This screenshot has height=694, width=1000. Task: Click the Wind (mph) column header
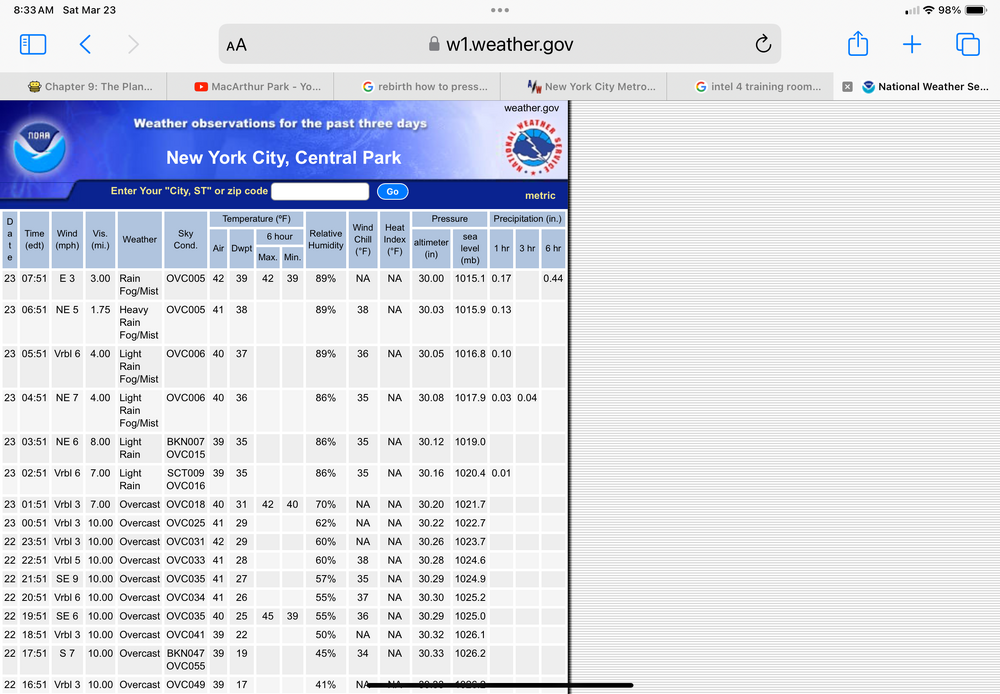[67, 240]
